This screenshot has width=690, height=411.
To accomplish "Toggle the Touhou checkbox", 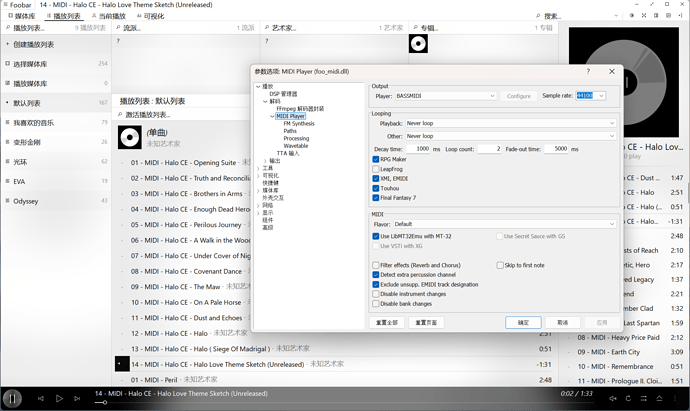I will tap(376, 188).
